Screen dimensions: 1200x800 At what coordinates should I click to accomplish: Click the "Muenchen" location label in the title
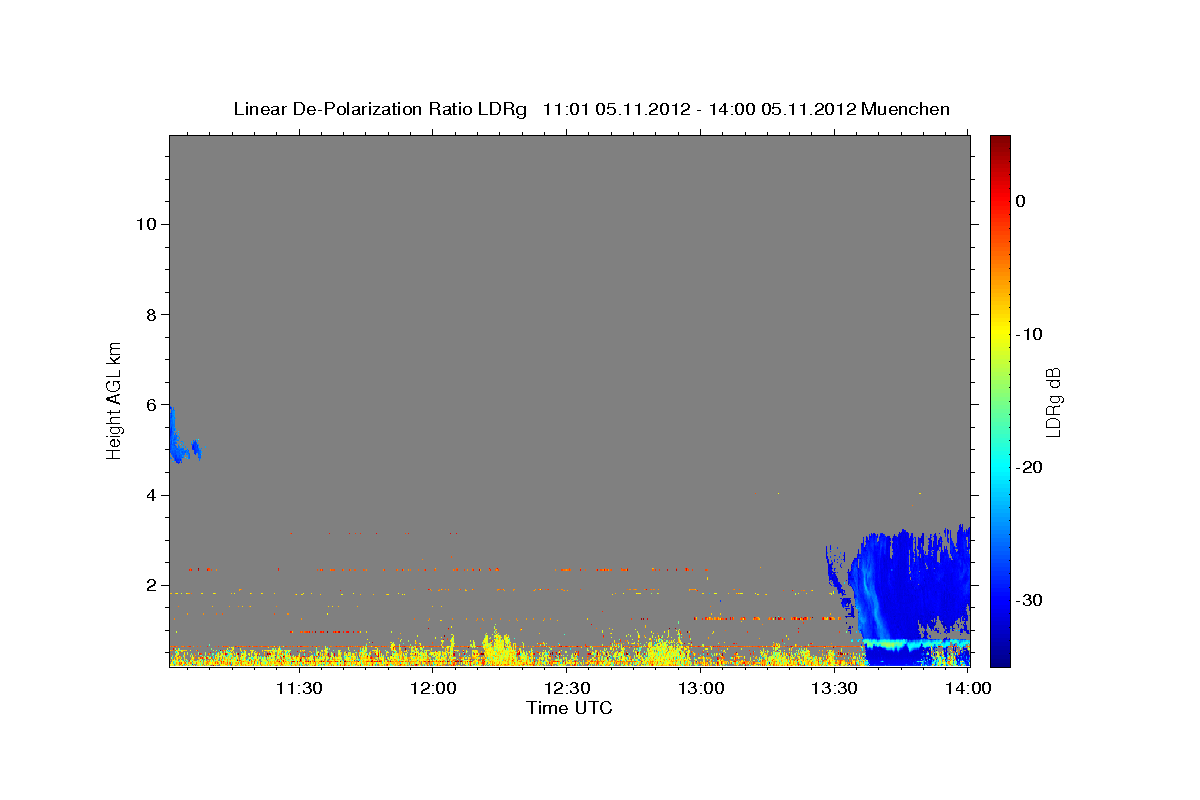point(905,109)
